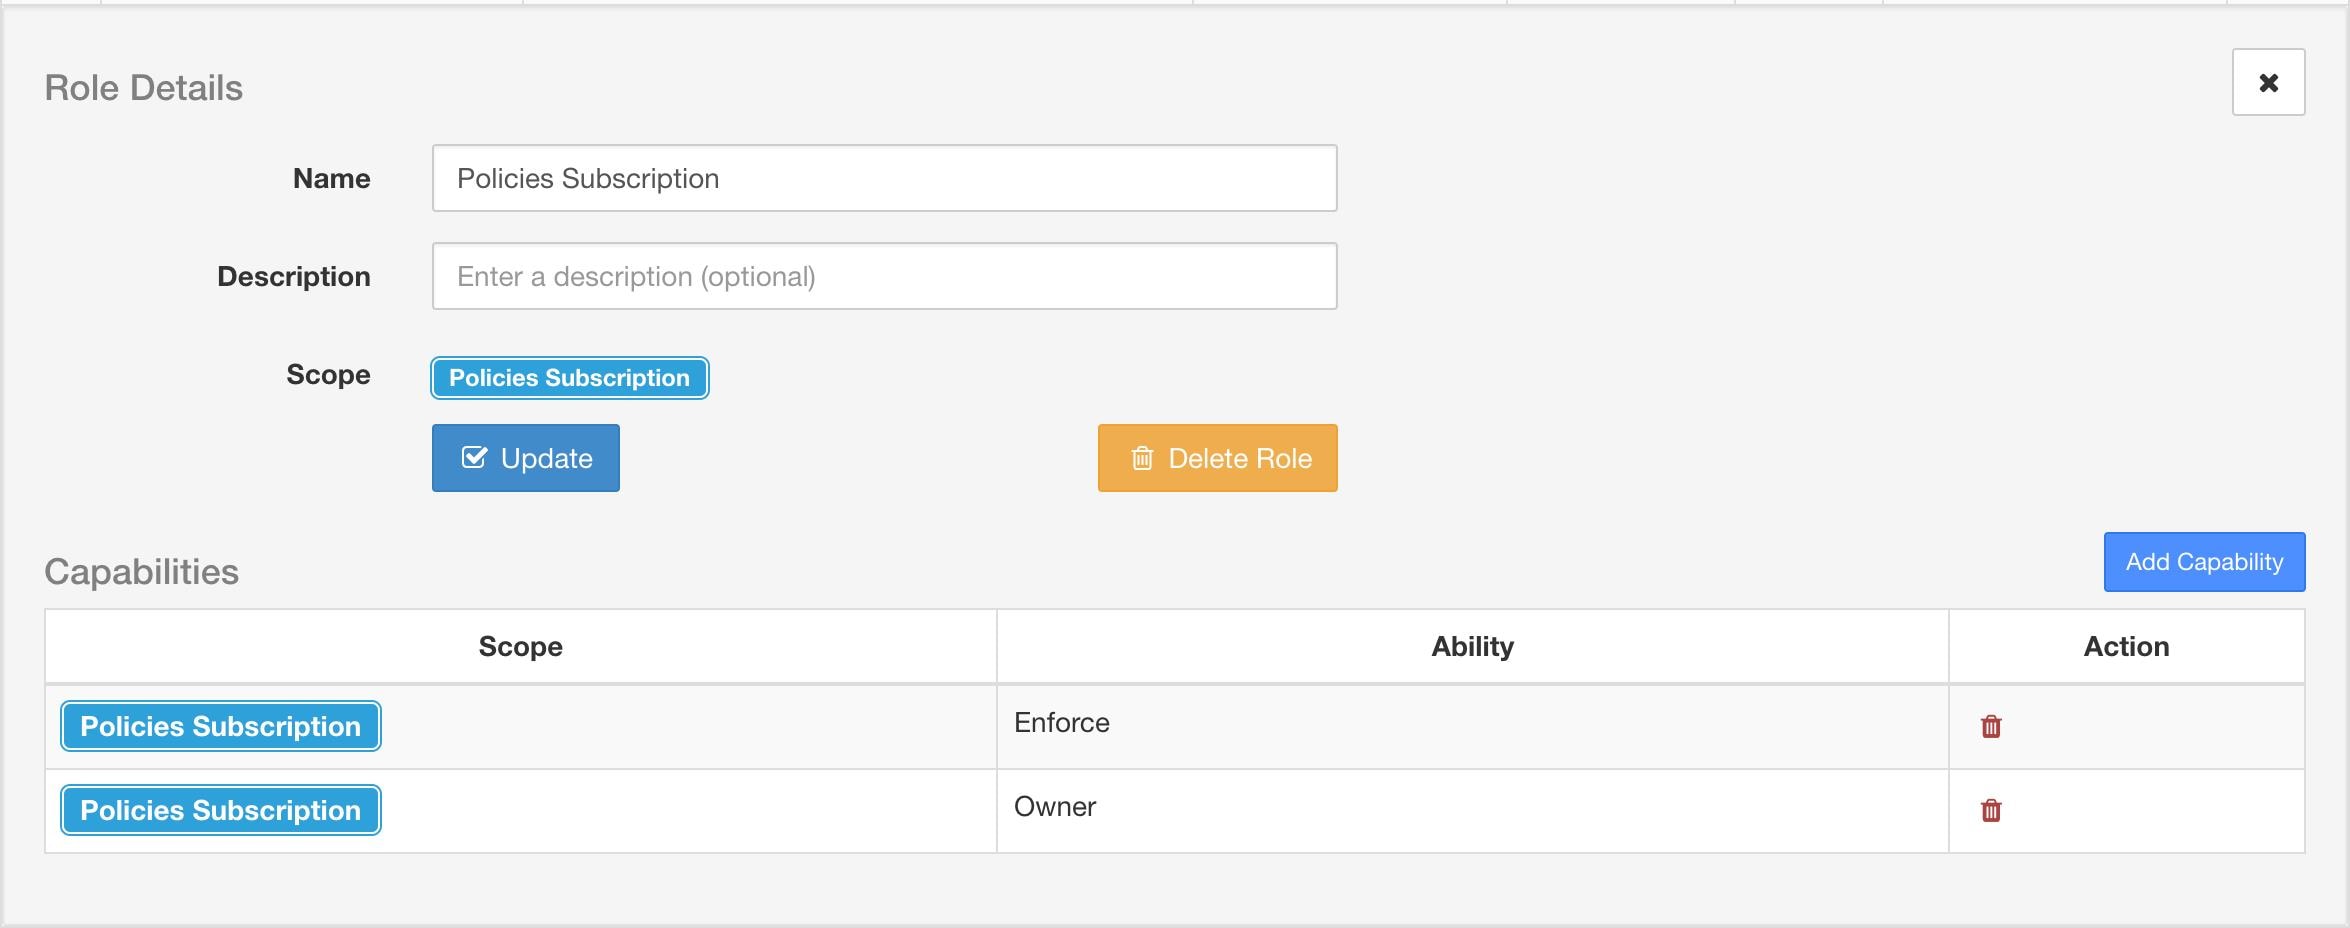Click the Capabilities heading
The height and width of the screenshot is (928, 2350).
142,572
